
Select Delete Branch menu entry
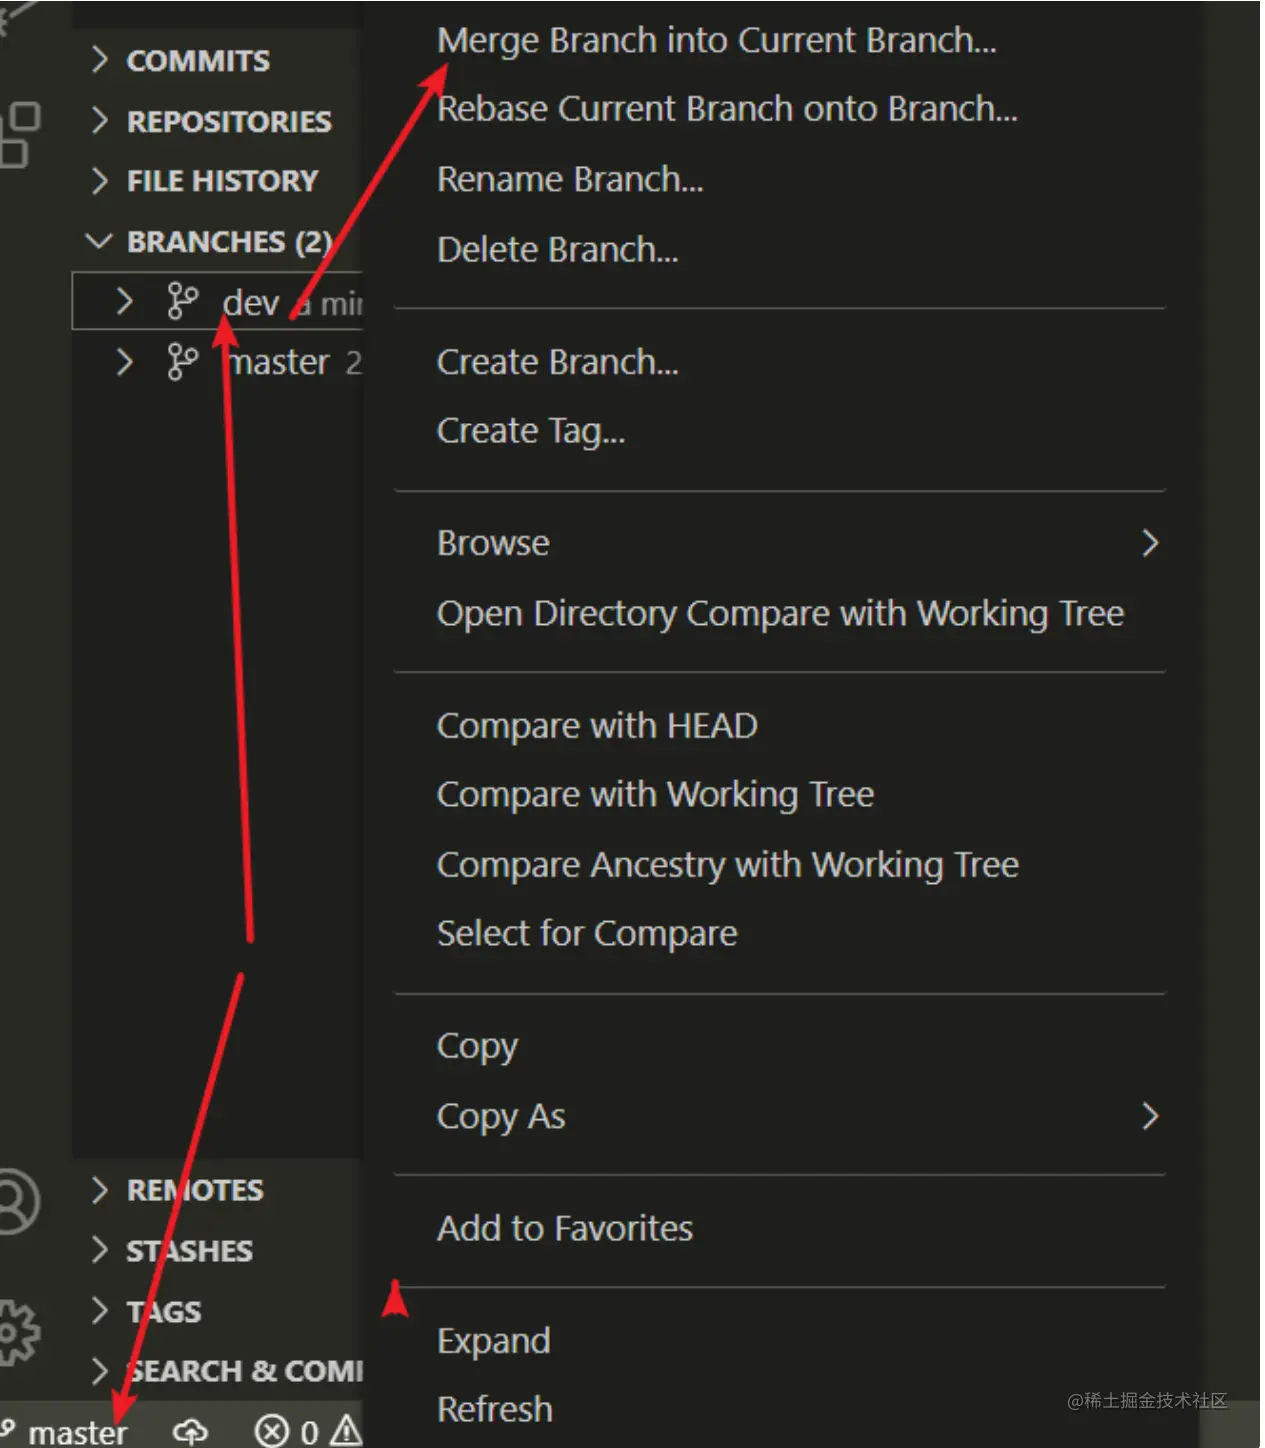557,250
